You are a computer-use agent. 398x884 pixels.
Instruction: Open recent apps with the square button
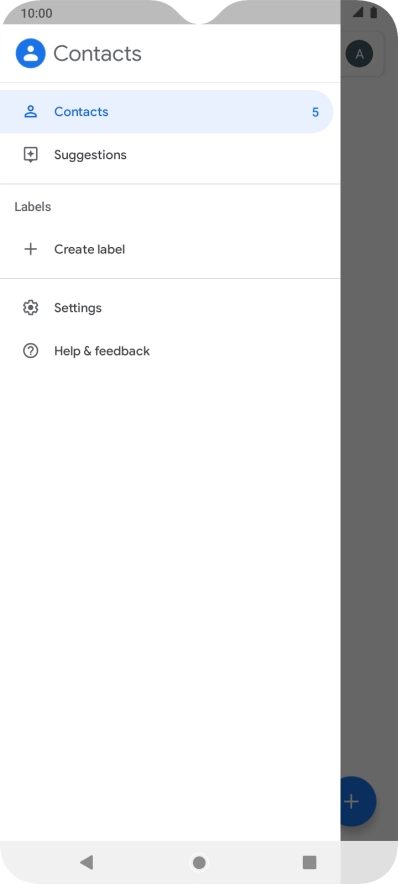click(x=309, y=862)
